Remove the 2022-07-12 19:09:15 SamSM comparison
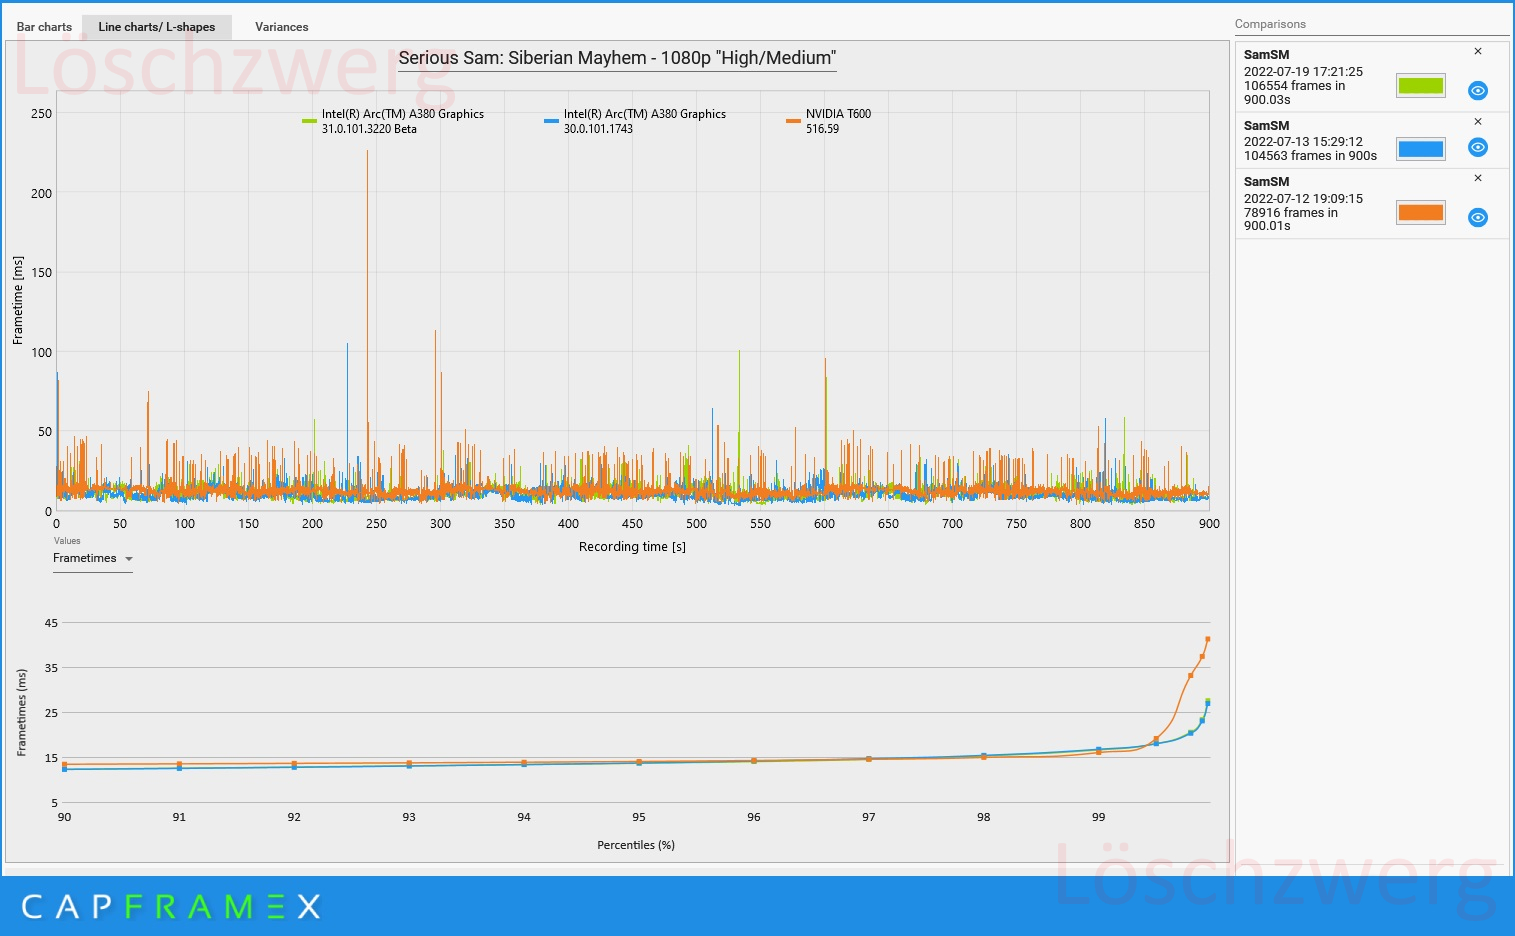 click(x=1478, y=178)
